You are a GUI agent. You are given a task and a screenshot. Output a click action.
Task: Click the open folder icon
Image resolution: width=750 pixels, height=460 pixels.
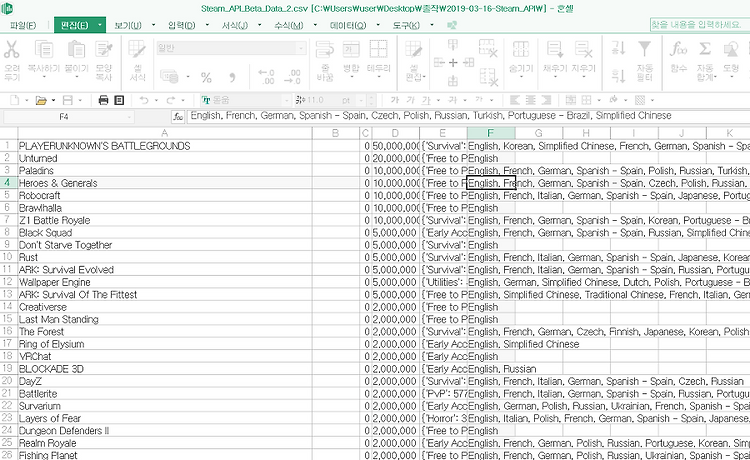(41, 100)
